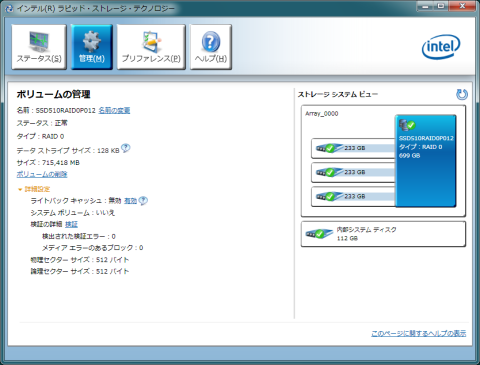Click the 検証 verify link
Screen dimensions: 480x365
click(71, 224)
